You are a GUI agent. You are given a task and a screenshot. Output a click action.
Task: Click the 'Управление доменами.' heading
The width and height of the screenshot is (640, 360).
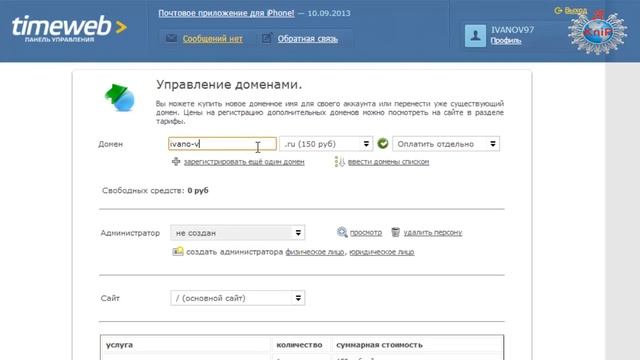pos(229,85)
